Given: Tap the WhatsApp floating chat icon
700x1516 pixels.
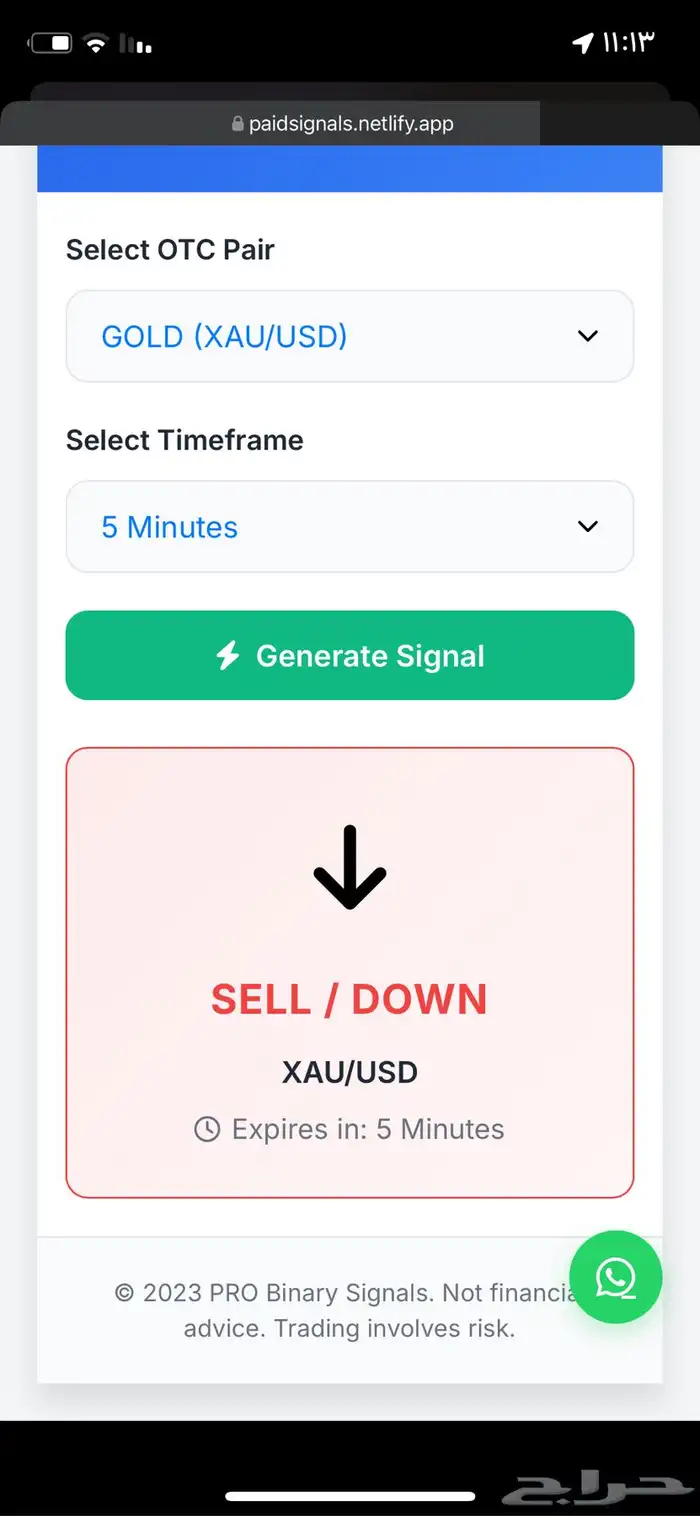Looking at the screenshot, I should pyautogui.click(x=615, y=1277).
